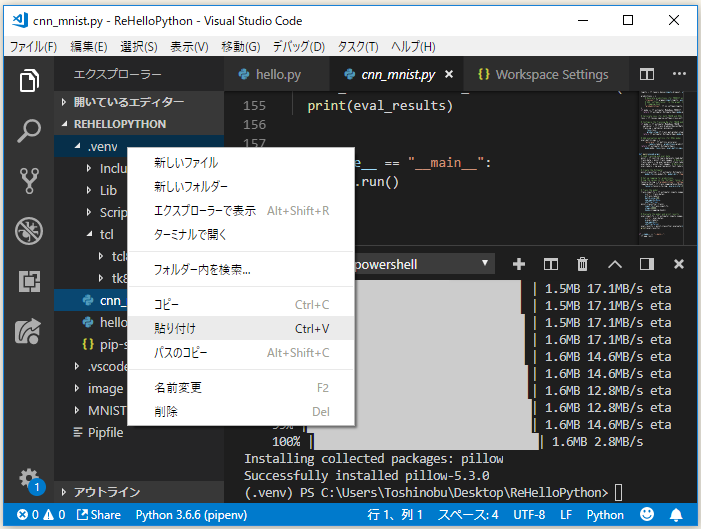Create a new terminal with plus icon
701x529 pixels.
click(x=519, y=264)
